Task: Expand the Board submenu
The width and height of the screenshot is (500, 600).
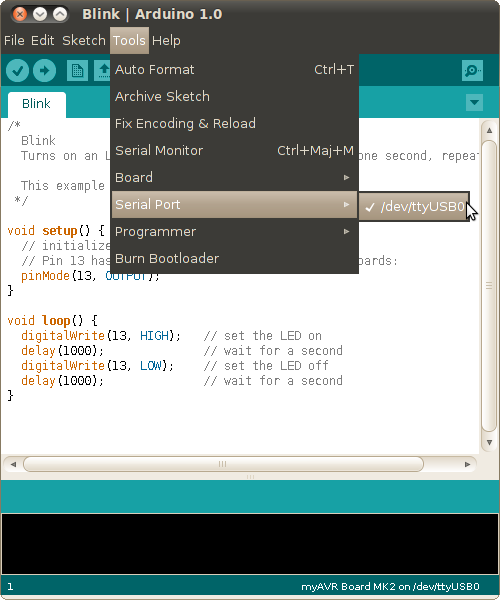Action: pos(235,178)
